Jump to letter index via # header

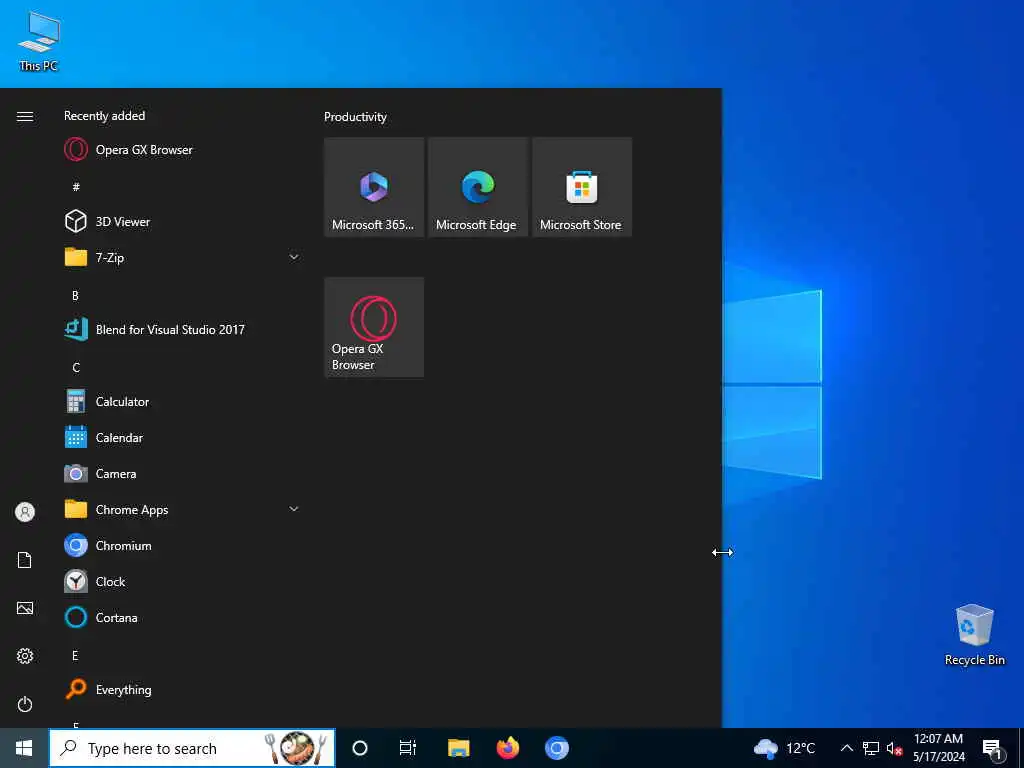pos(76,187)
